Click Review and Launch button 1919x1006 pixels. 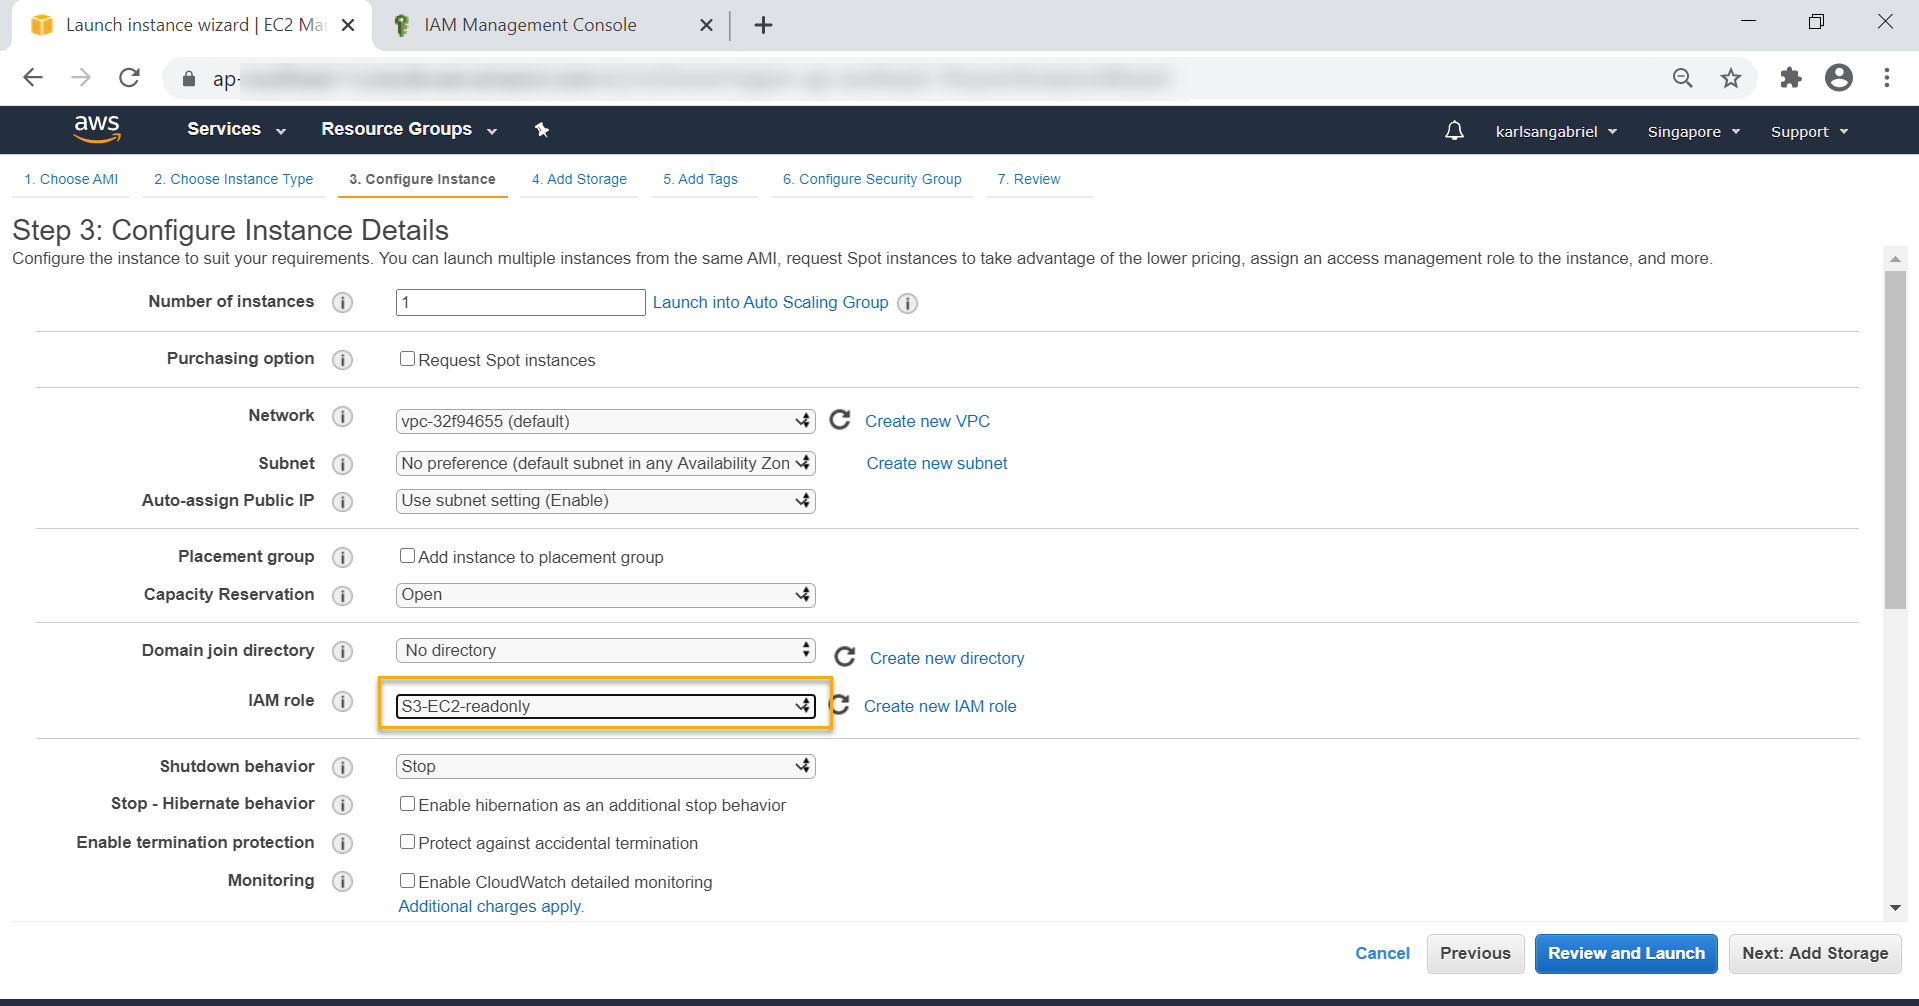[x=1626, y=953]
